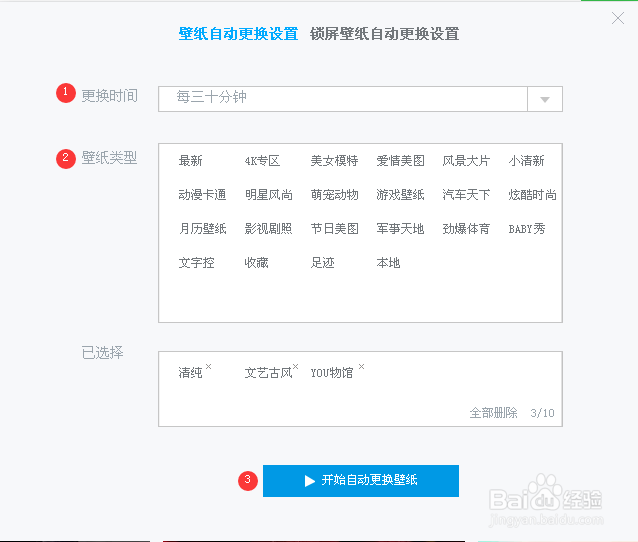This screenshot has height=542, width=638.
Task: Choose the 游戏壁纸 category
Action: (x=400, y=195)
